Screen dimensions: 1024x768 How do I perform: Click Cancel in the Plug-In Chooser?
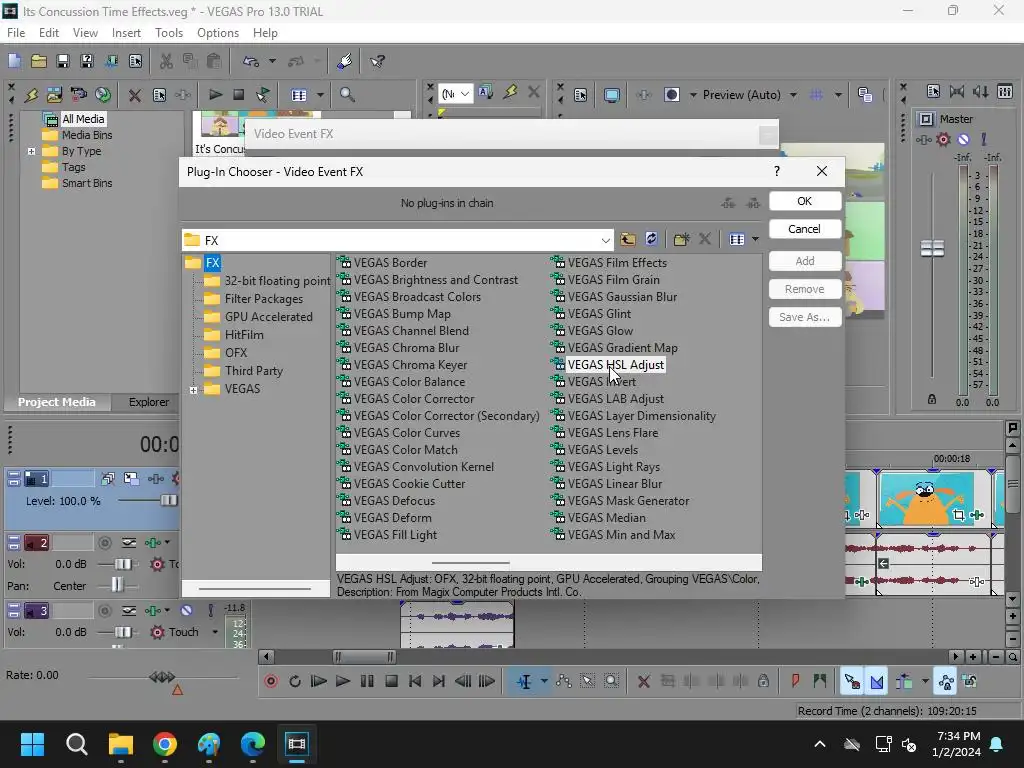[x=805, y=229]
